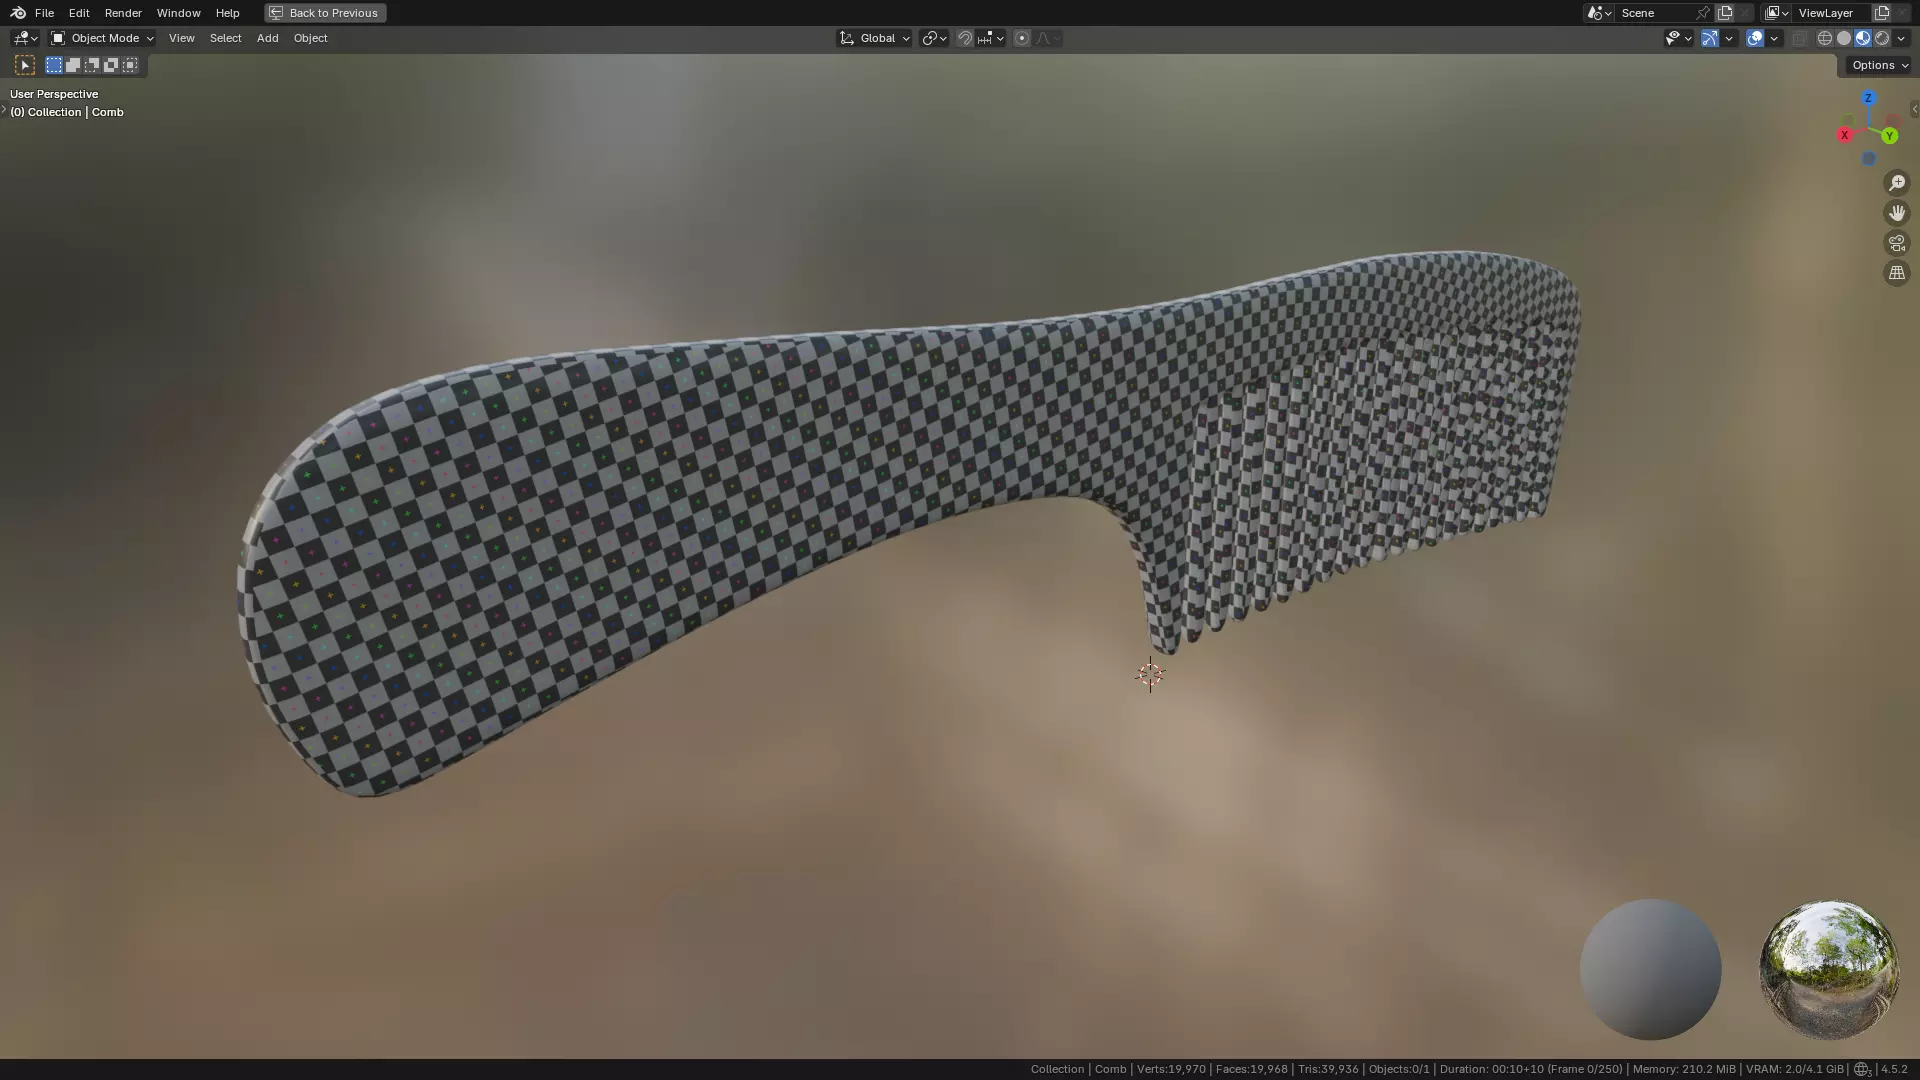Choose the Invert Selection mode icon
The height and width of the screenshot is (1080, 1920).
click(111, 65)
